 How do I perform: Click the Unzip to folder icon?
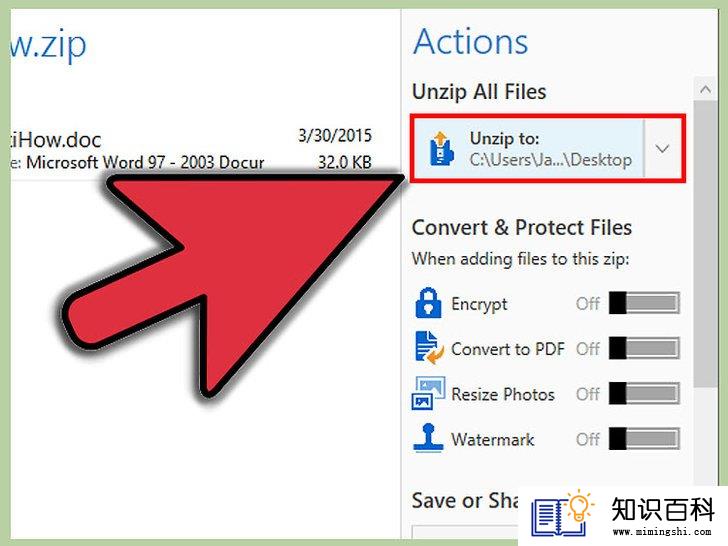pyautogui.click(x=441, y=149)
